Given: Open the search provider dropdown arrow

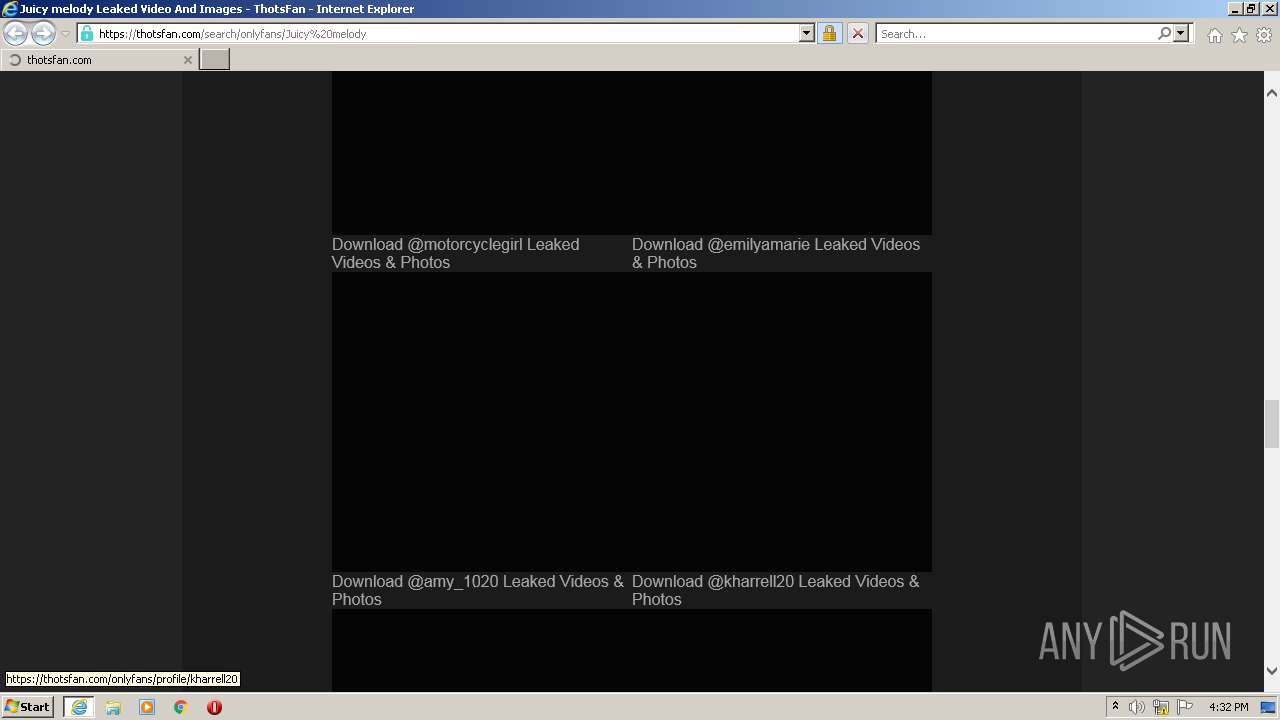Looking at the screenshot, I should coord(1181,33).
